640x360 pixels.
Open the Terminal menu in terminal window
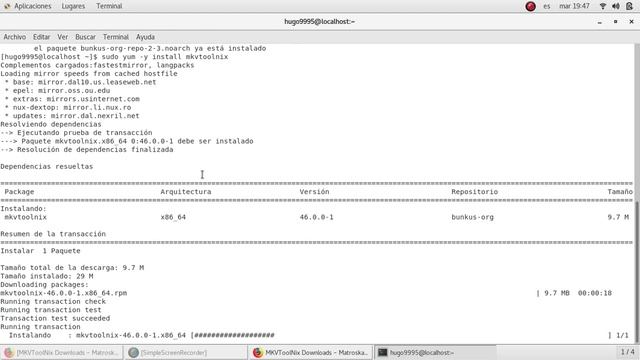[x=116, y=37]
